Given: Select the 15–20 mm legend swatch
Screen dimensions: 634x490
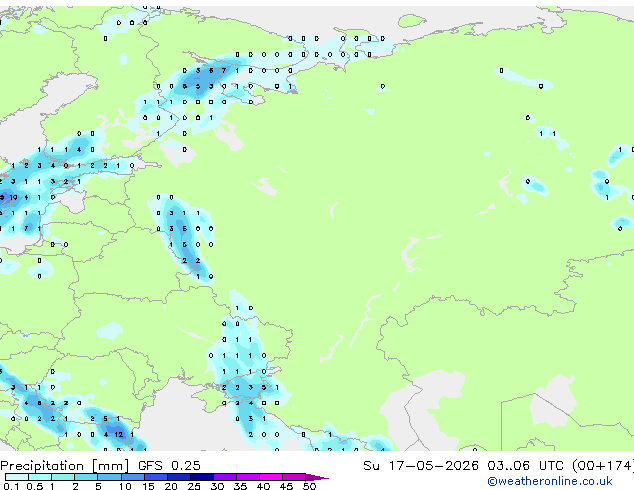Looking at the screenshot, I should tap(155, 477).
